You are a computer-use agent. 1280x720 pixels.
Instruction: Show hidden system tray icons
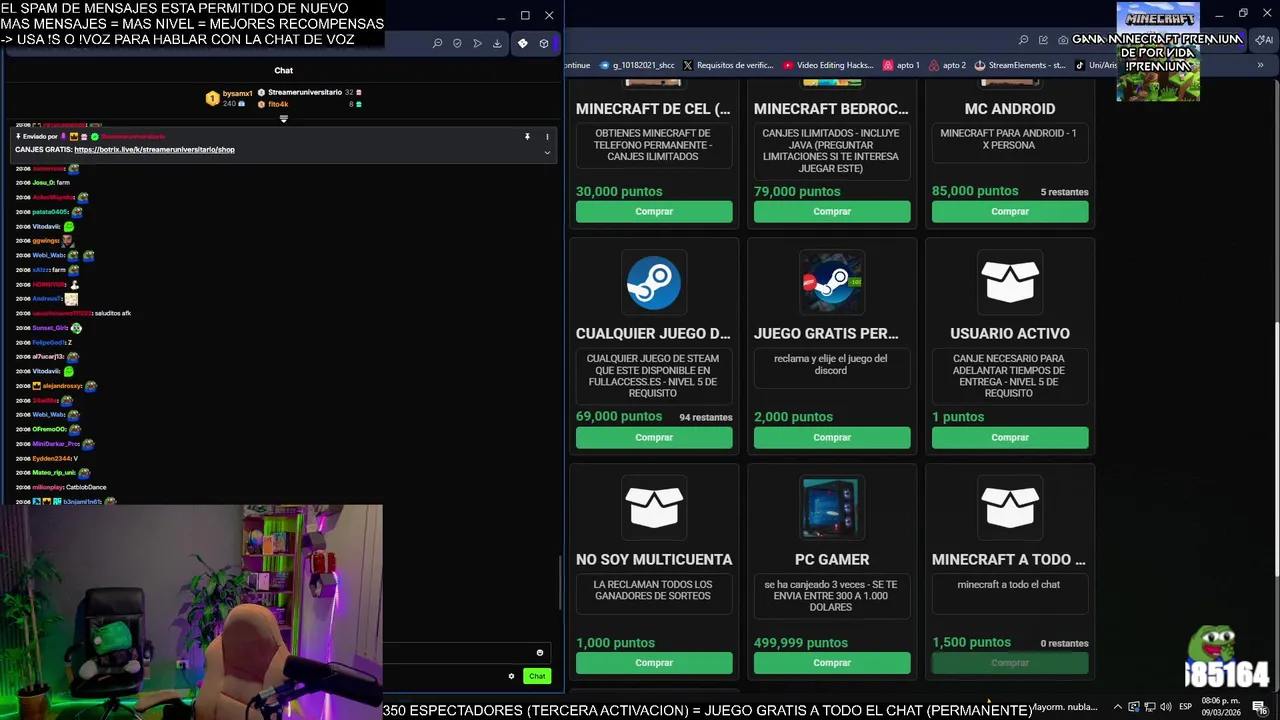1118,707
